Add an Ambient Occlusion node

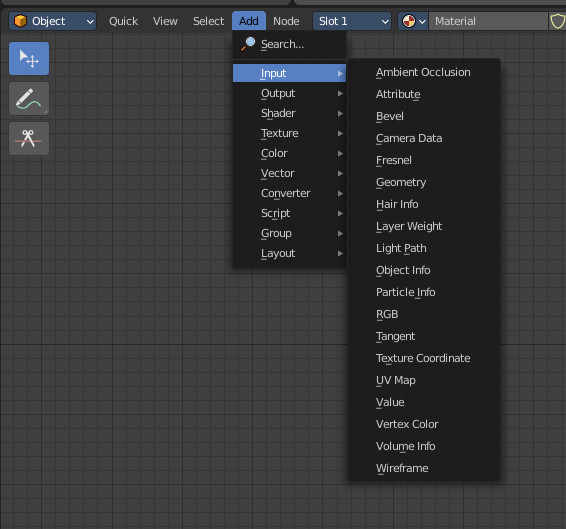pyautogui.click(x=424, y=72)
